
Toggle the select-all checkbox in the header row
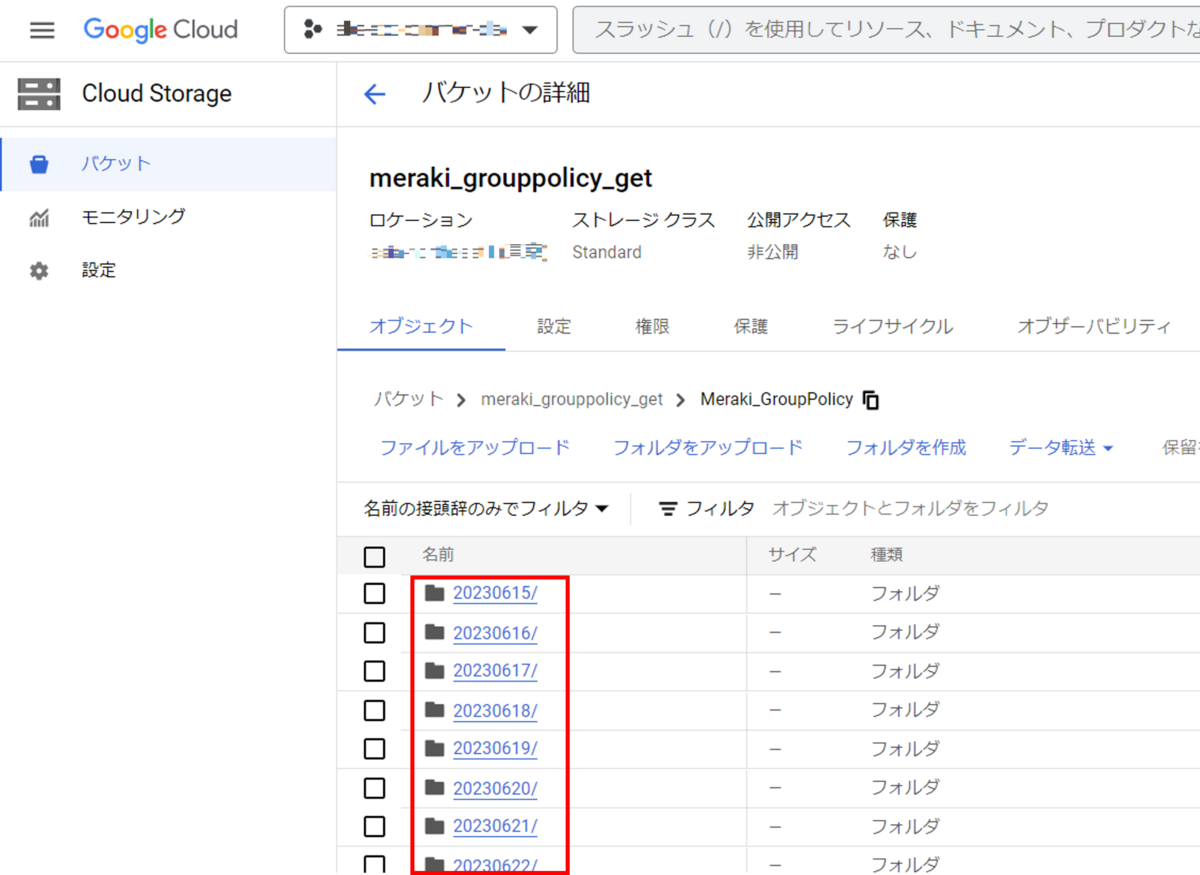[374, 557]
